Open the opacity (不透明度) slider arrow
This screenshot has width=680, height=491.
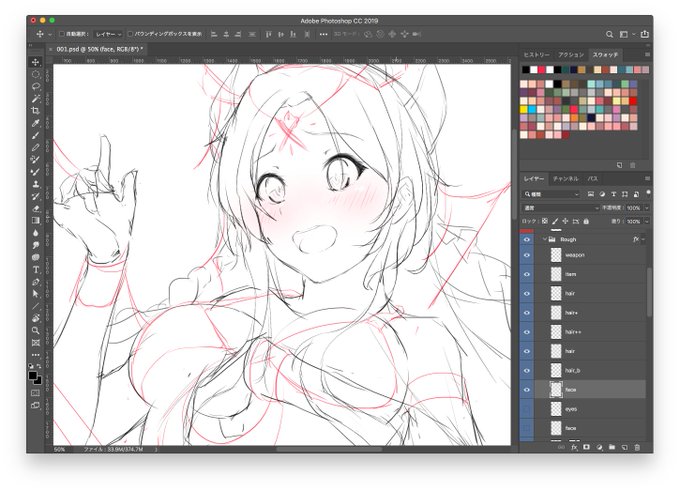click(x=647, y=208)
